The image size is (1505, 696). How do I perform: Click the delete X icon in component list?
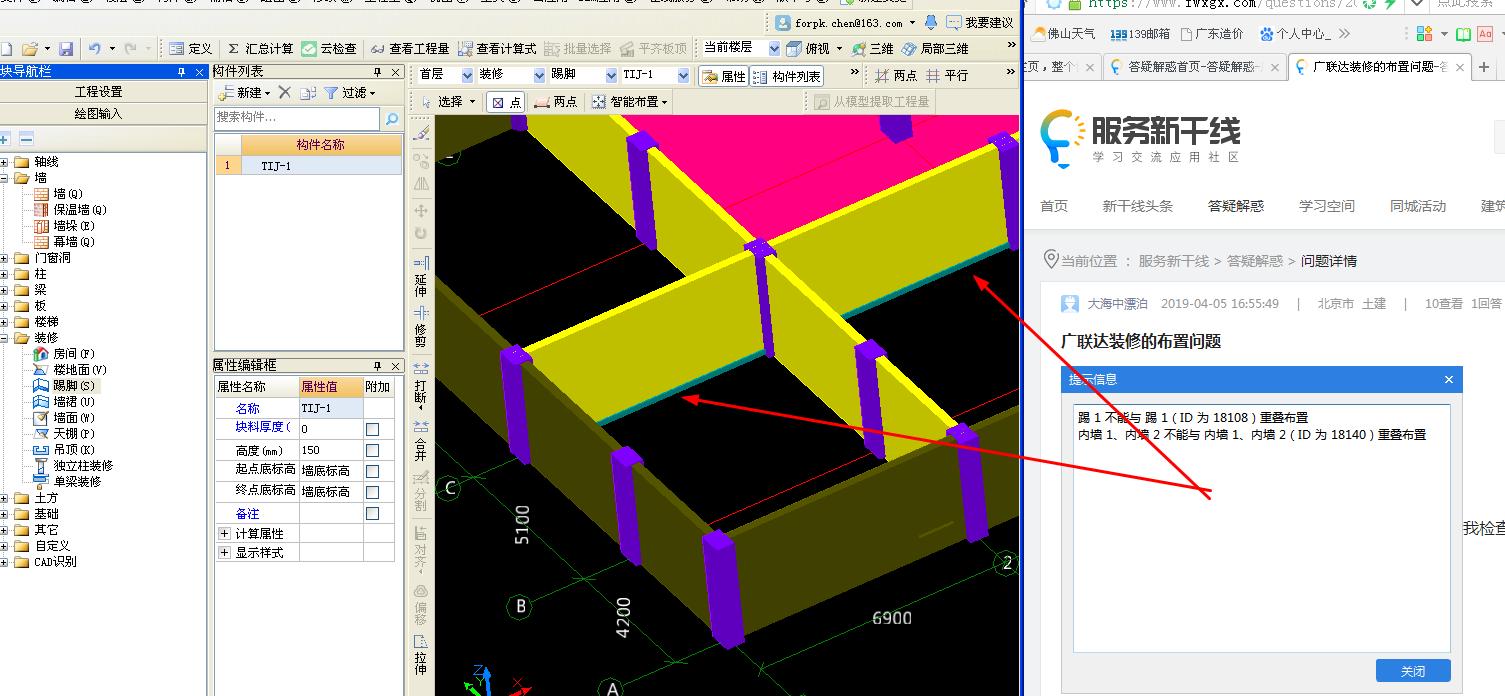point(284,92)
